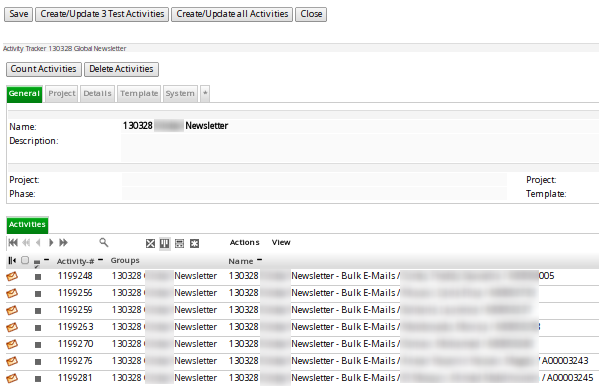Screen dimensions: 599x386
Task: Click the table rows layout icon
Action: pyautogui.click(x=180, y=243)
